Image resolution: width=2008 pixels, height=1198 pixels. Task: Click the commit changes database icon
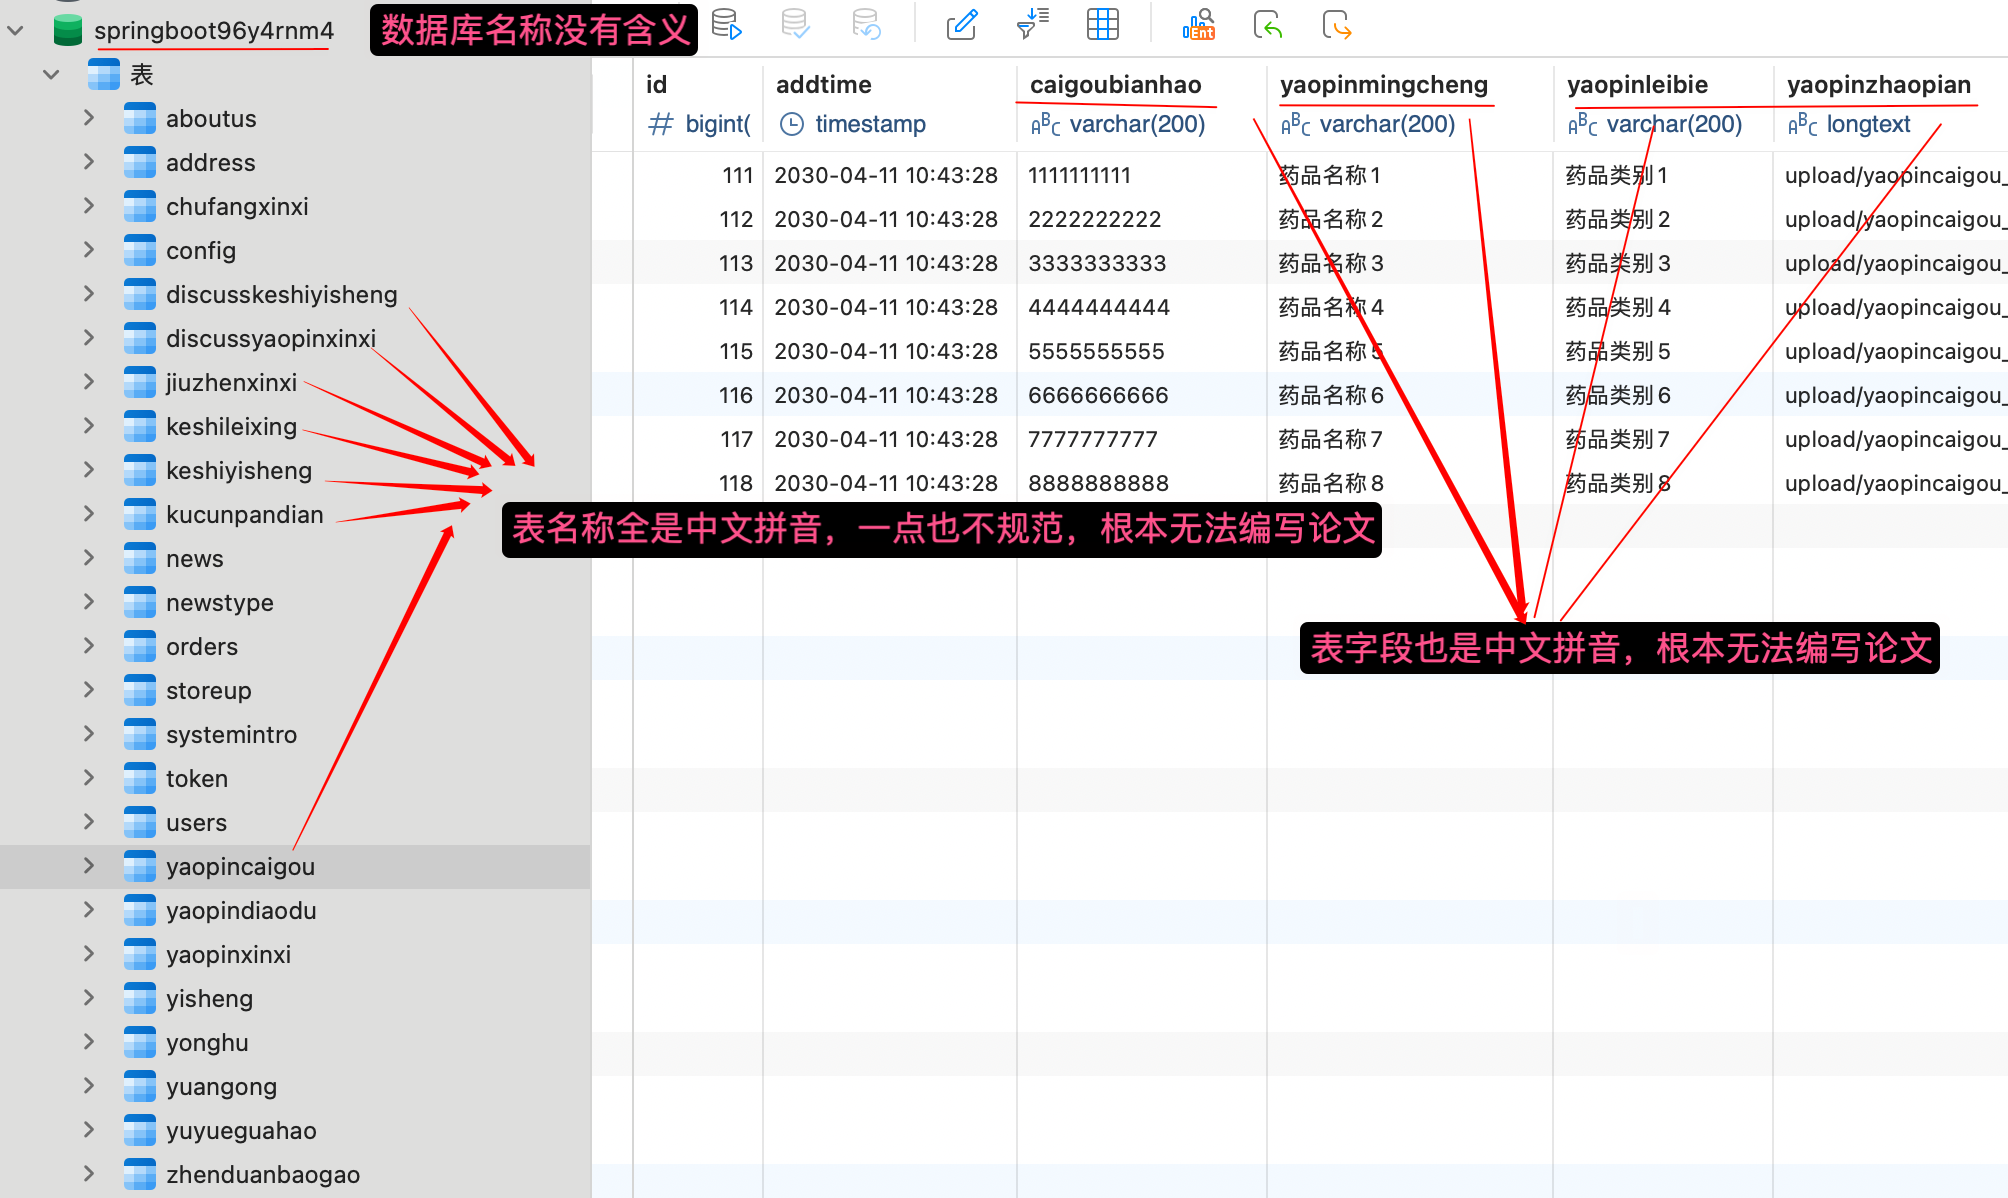796,24
